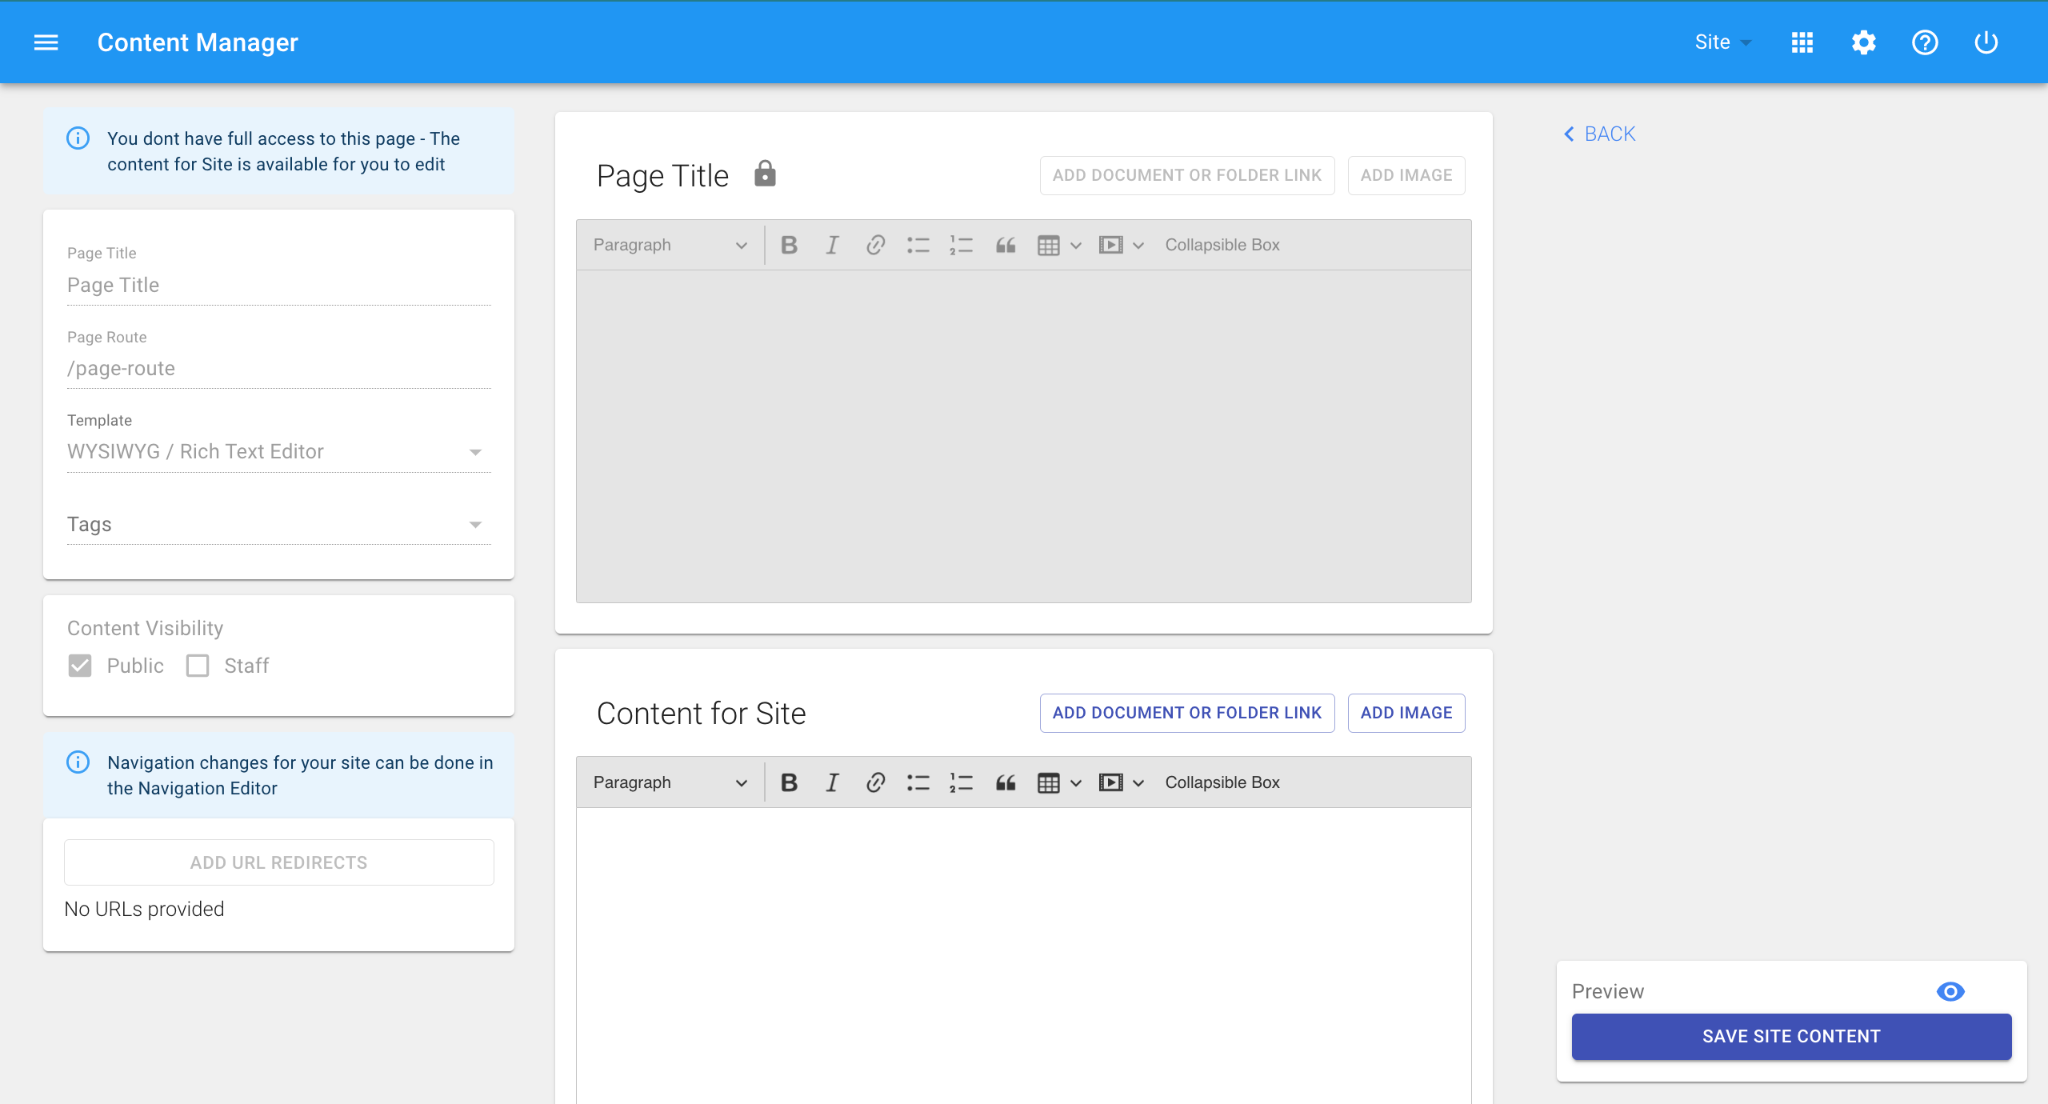
Task: Add bulleted list in Content for Site editor
Action: pyautogui.click(x=918, y=783)
